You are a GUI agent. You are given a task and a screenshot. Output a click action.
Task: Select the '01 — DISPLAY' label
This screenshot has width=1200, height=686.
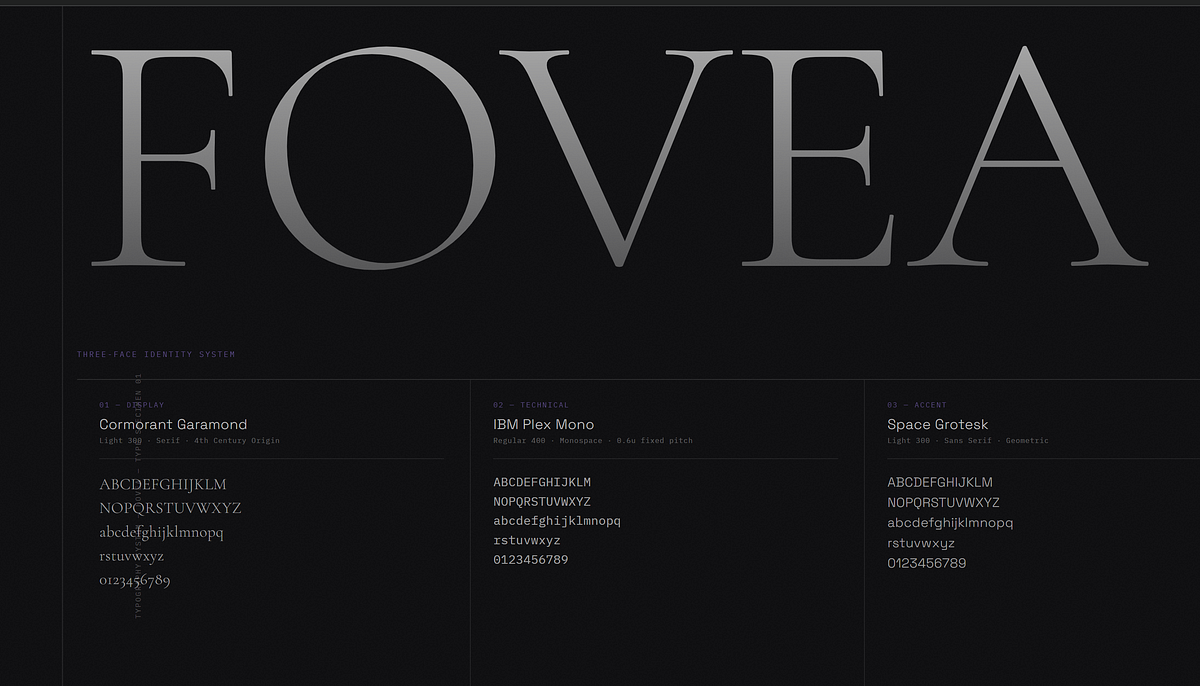tap(132, 405)
